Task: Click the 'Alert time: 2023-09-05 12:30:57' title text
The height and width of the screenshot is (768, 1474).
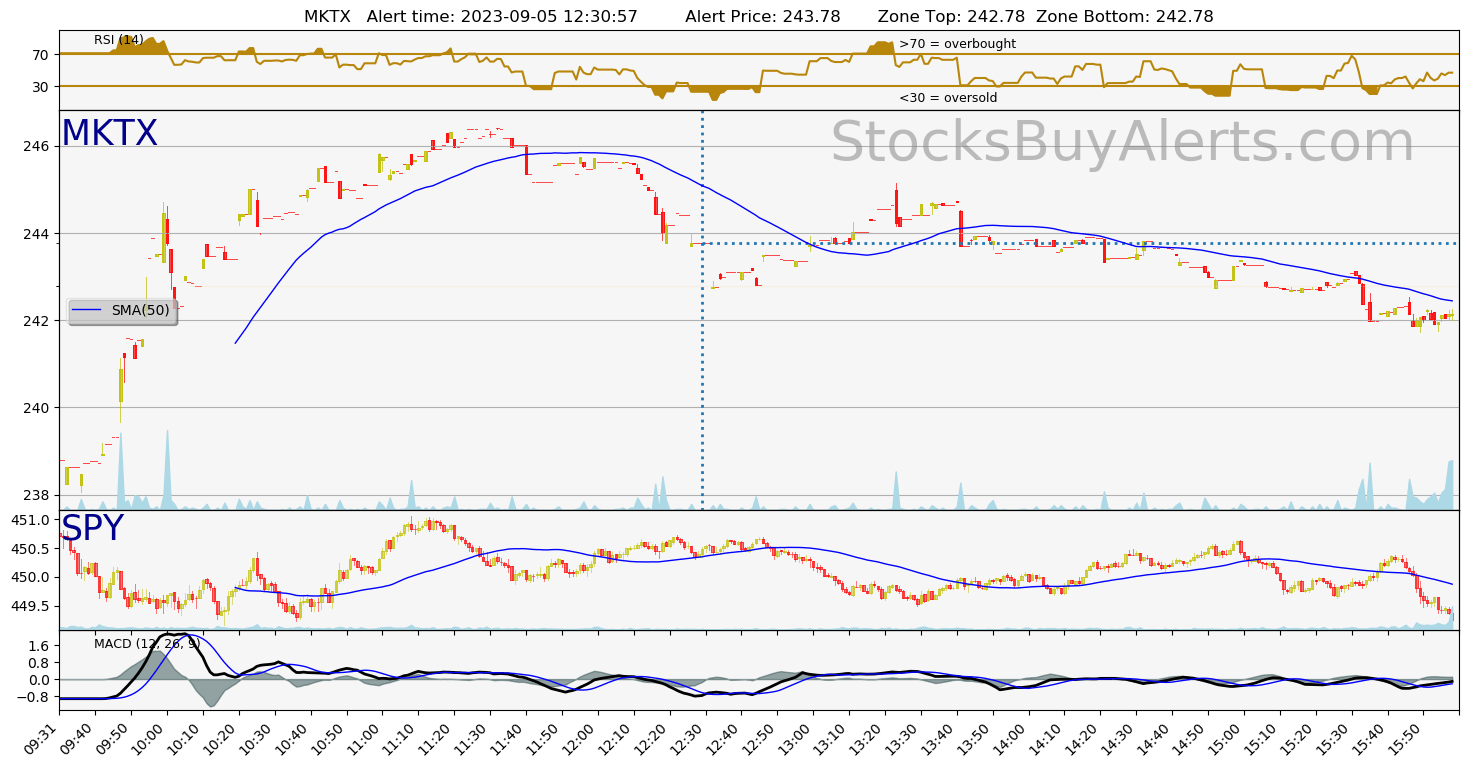Action: pyautogui.click(x=502, y=17)
